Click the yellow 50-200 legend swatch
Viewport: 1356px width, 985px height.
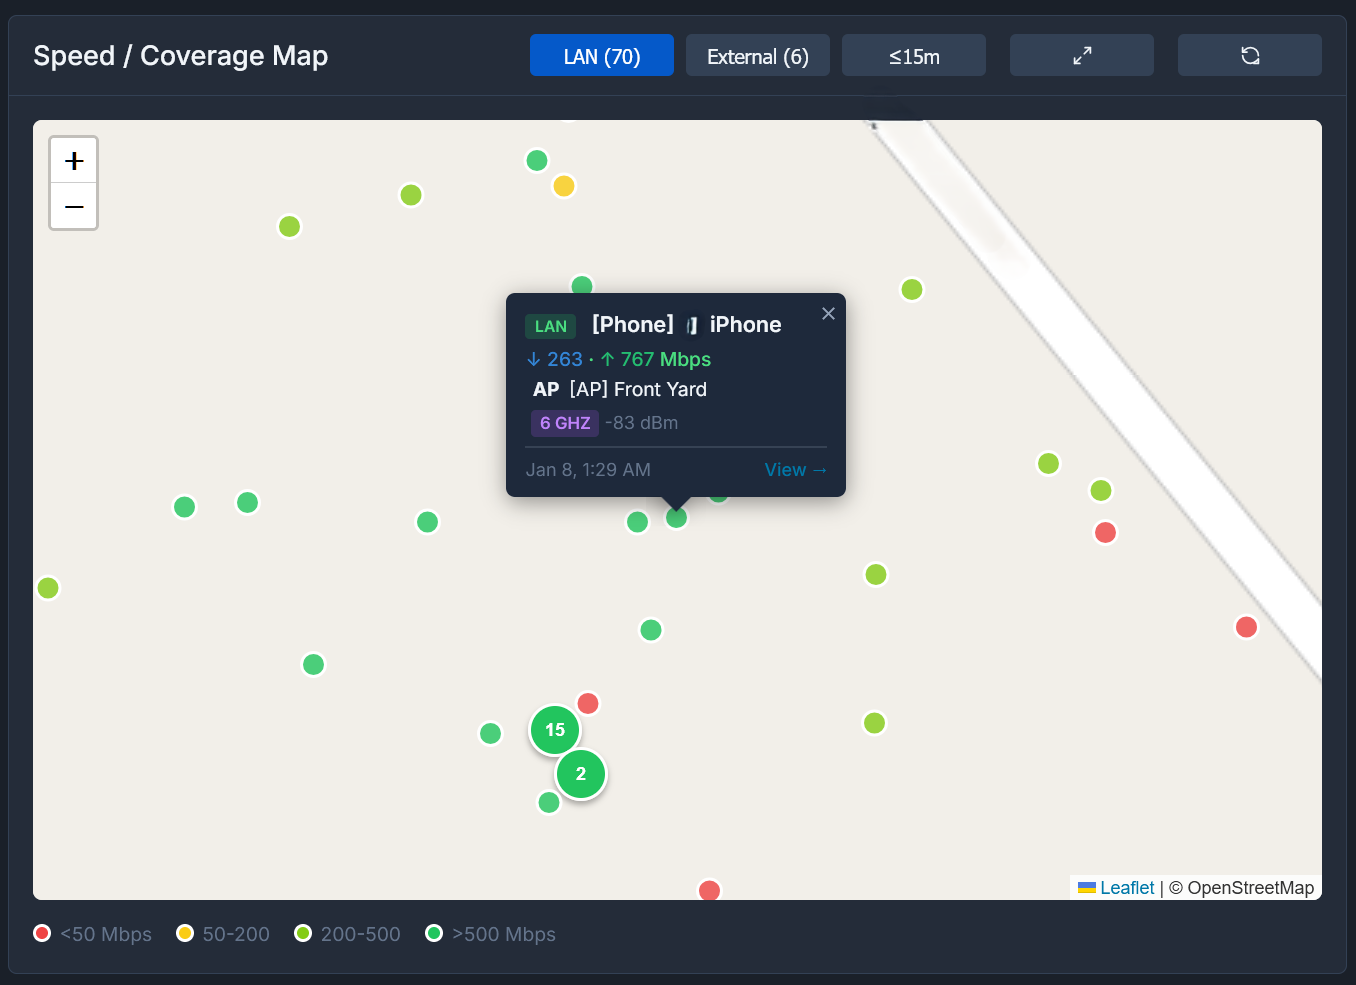[185, 933]
